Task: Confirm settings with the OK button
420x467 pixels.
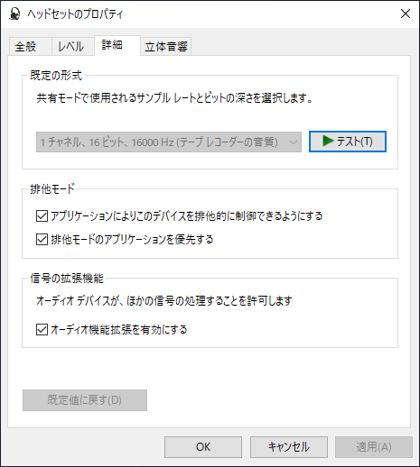Action: point(203,447)
